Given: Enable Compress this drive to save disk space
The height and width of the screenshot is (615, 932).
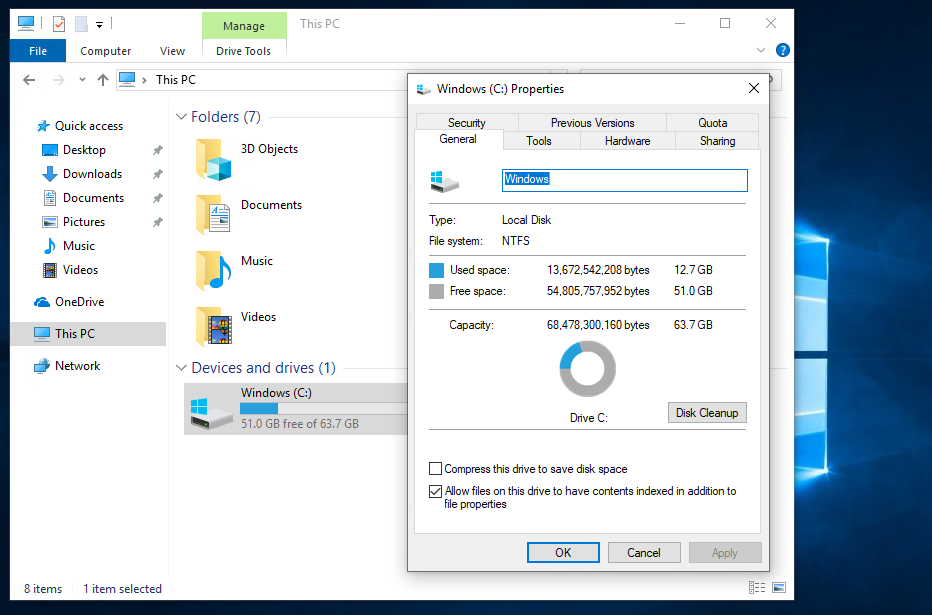Looking at the screenshot, I should (435, 469).
